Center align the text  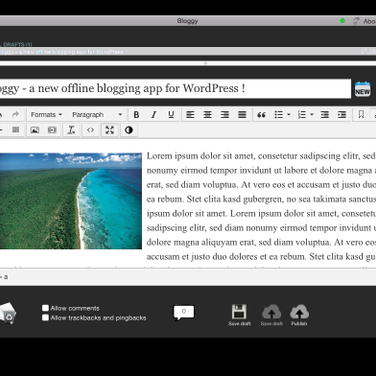pyautogui.click(x=208, y=115)
